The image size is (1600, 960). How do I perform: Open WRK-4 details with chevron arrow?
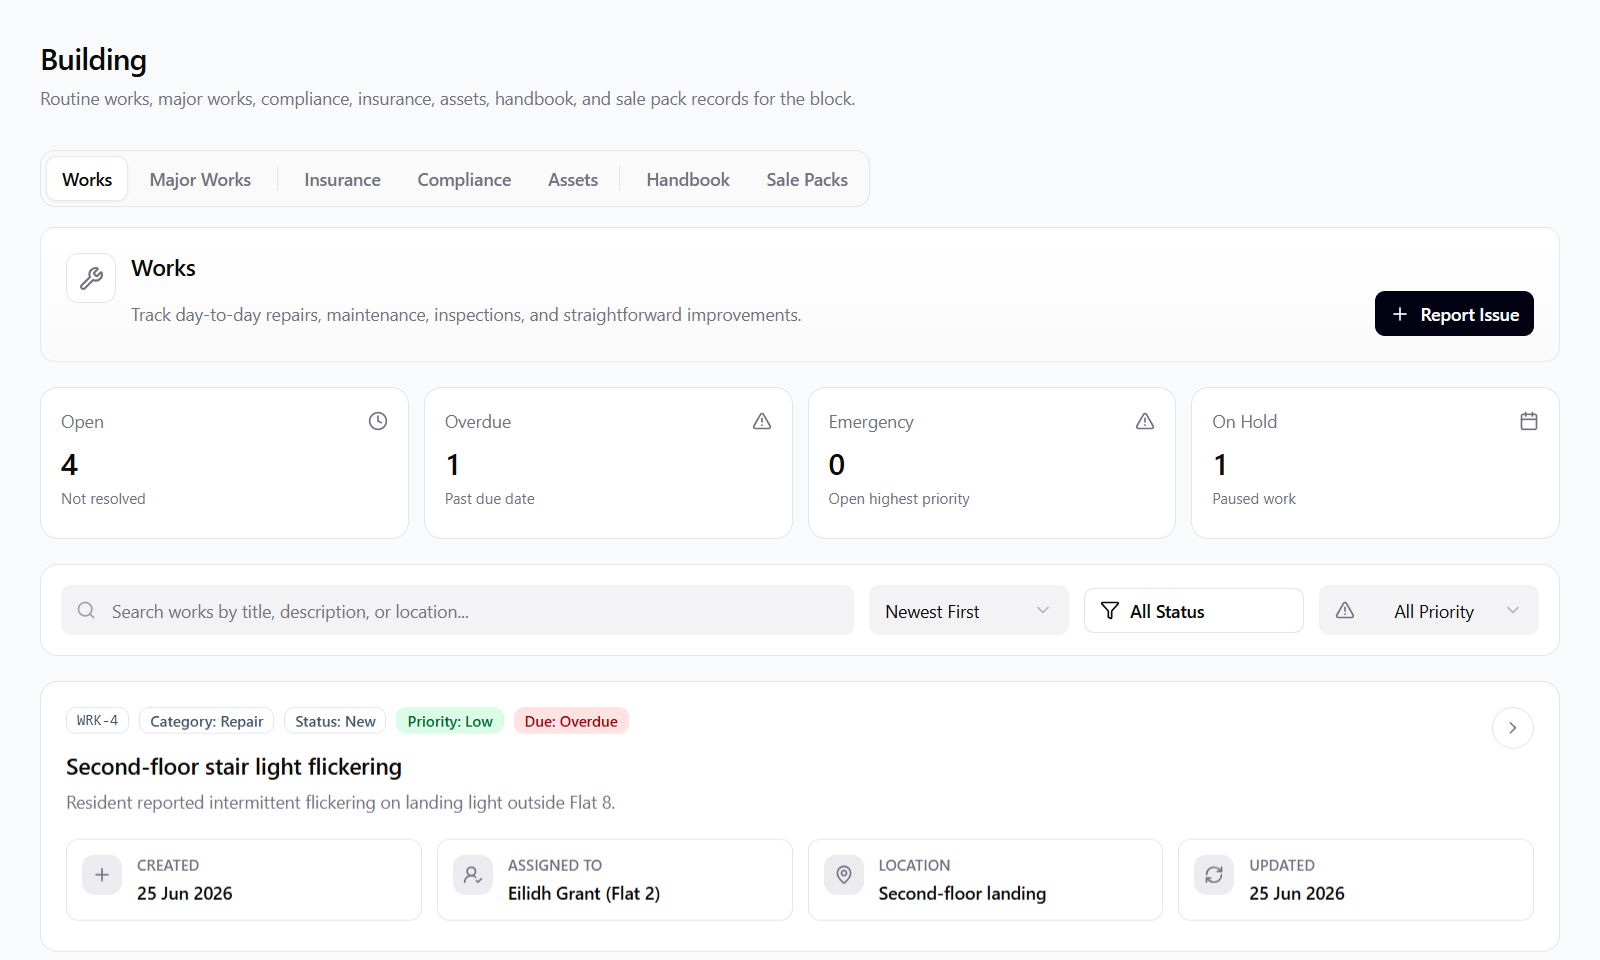pyautogui.click(x=1513, y=728)
